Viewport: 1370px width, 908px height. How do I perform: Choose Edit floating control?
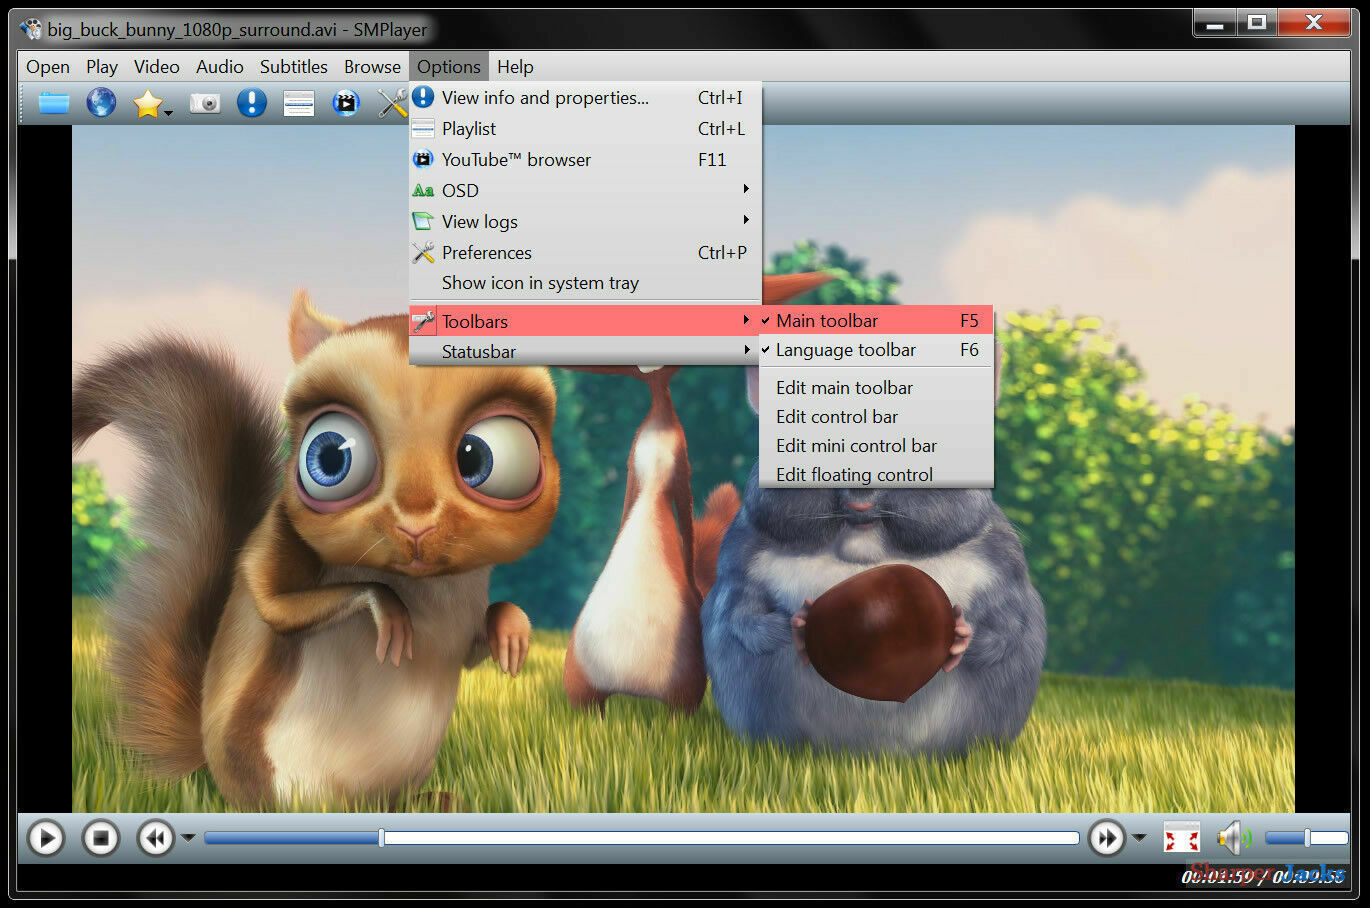tap(876, 475)
